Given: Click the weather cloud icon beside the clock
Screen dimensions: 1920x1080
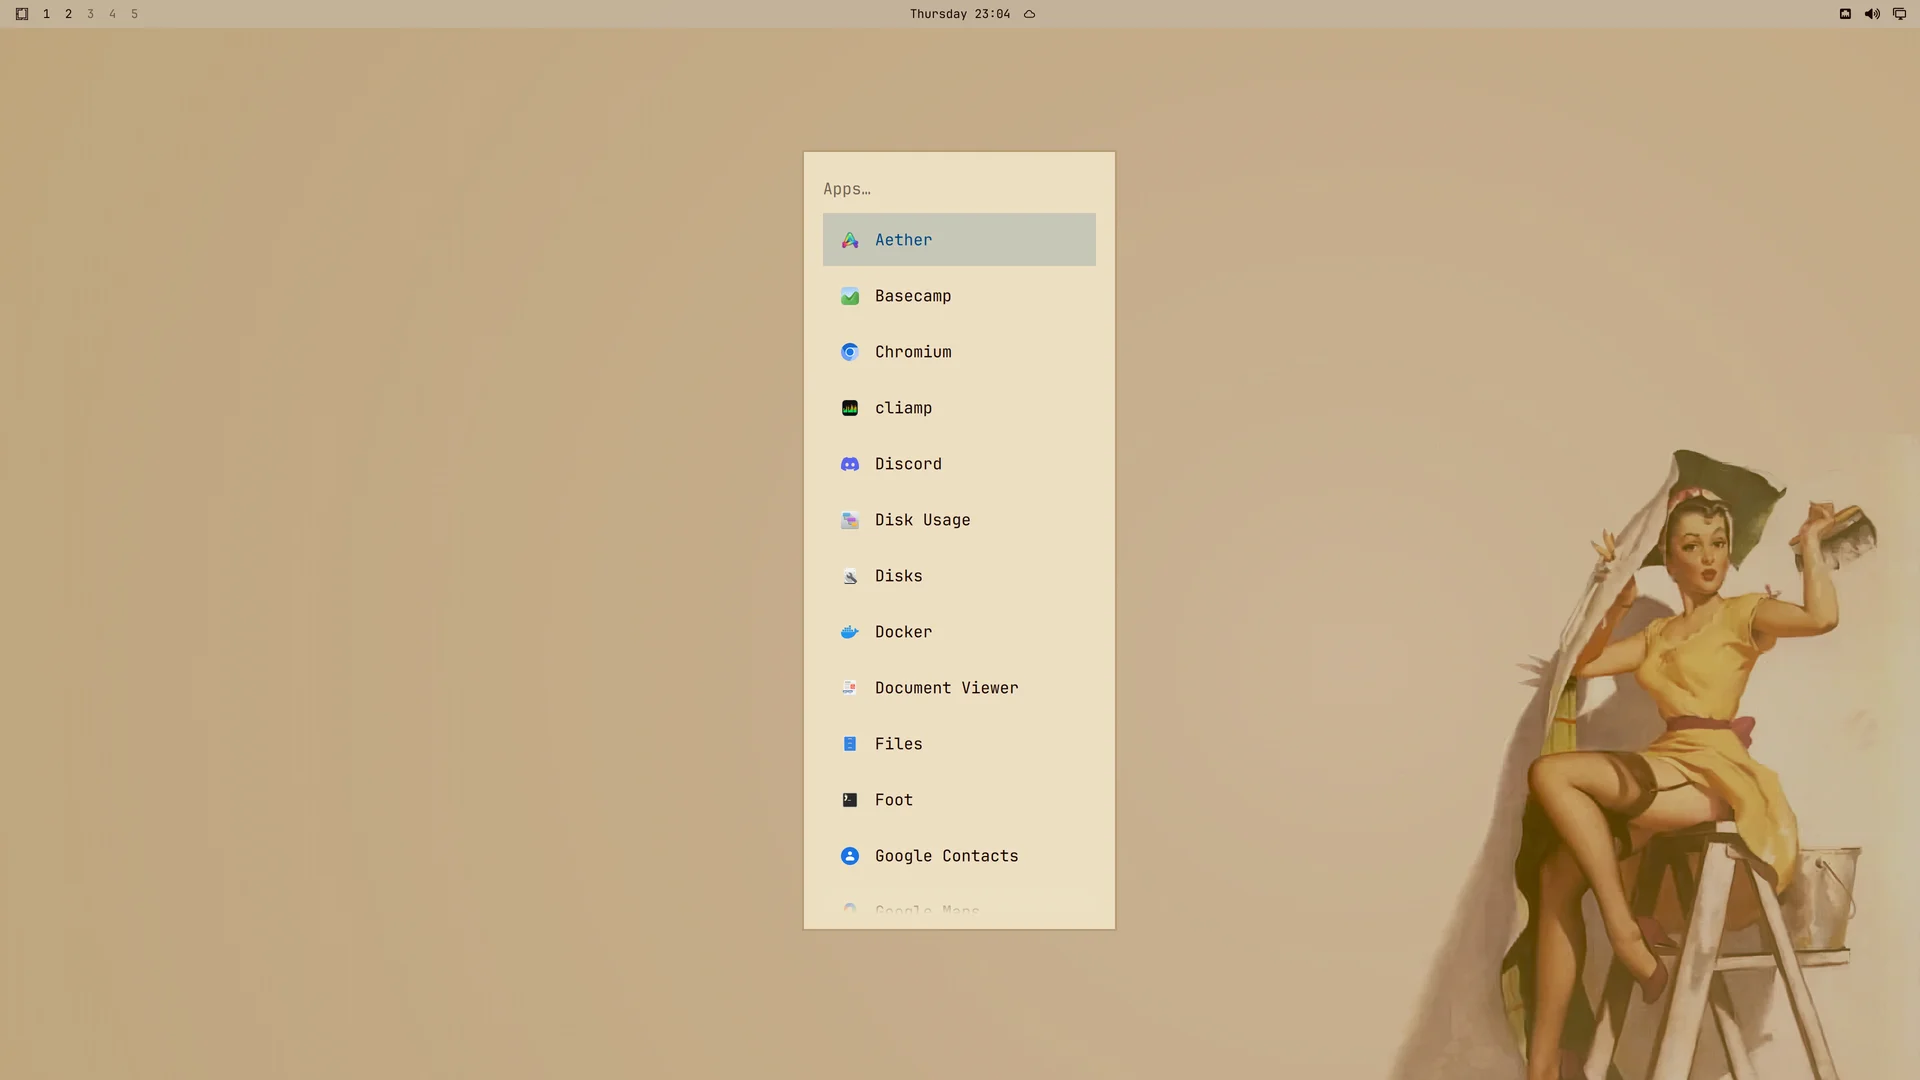Looking at the screenshot, I should pos(1029,14).
